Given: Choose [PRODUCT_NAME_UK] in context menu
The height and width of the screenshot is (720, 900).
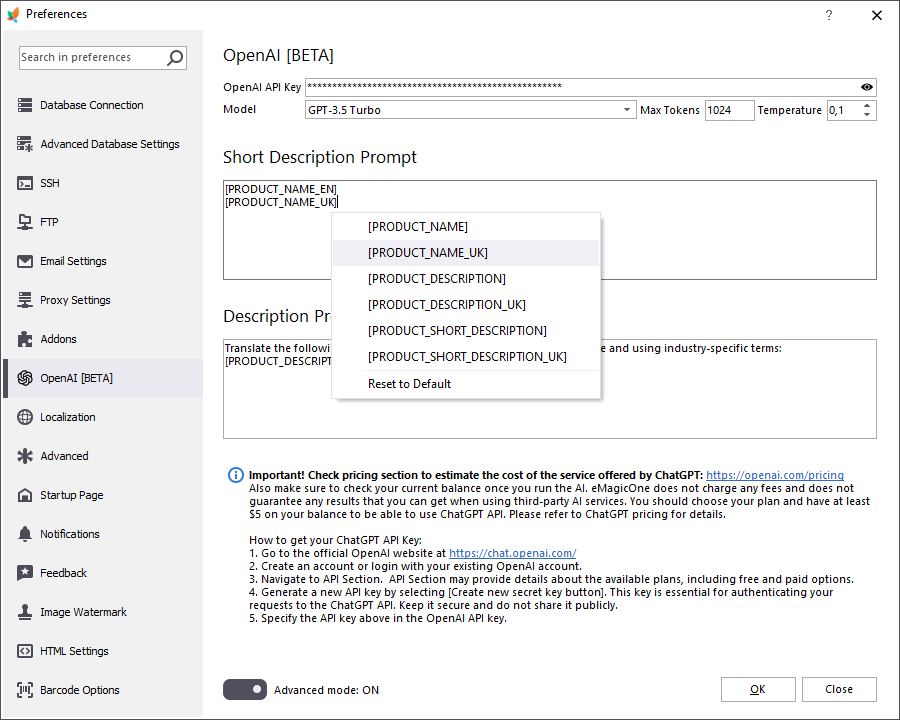Looking at the screenshot, I should [466, 253].
